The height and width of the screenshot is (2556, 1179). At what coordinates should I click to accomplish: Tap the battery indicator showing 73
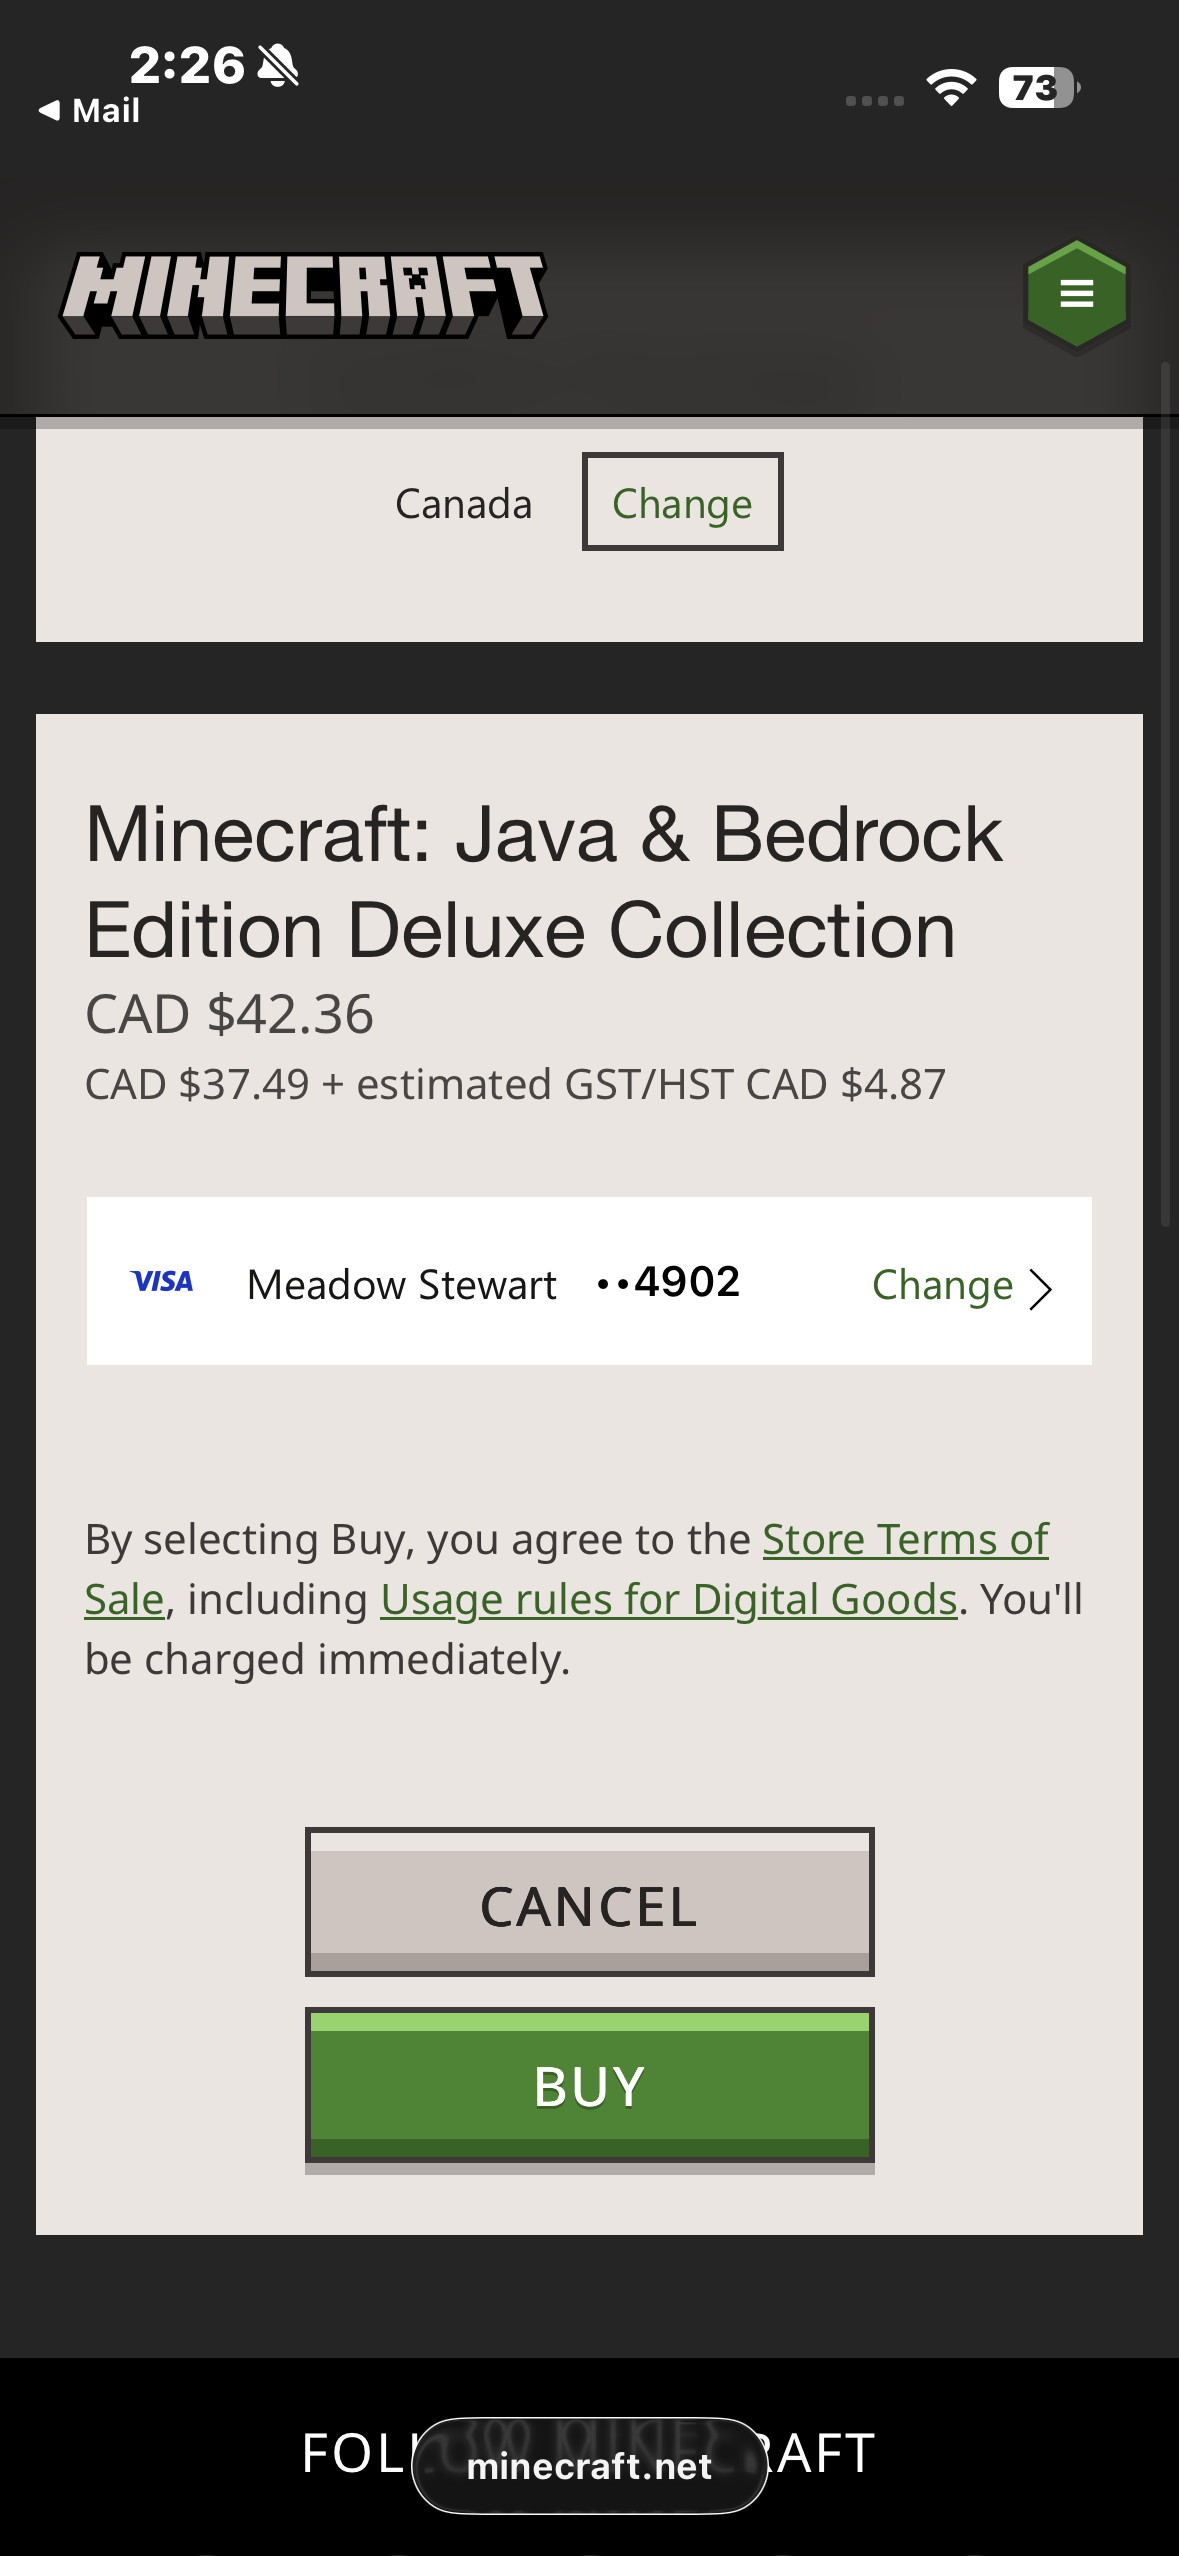tap(1038, 87)
